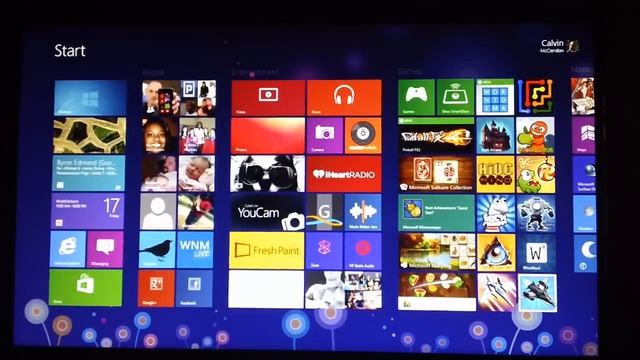Open the sleeping baby photo tile
640x360 pixels.
[x=196, y=173]
